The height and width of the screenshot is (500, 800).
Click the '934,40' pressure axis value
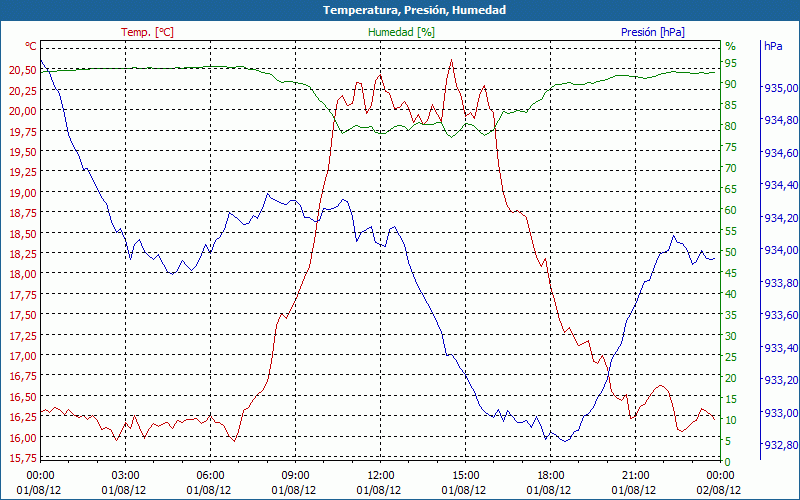[781, 185]
